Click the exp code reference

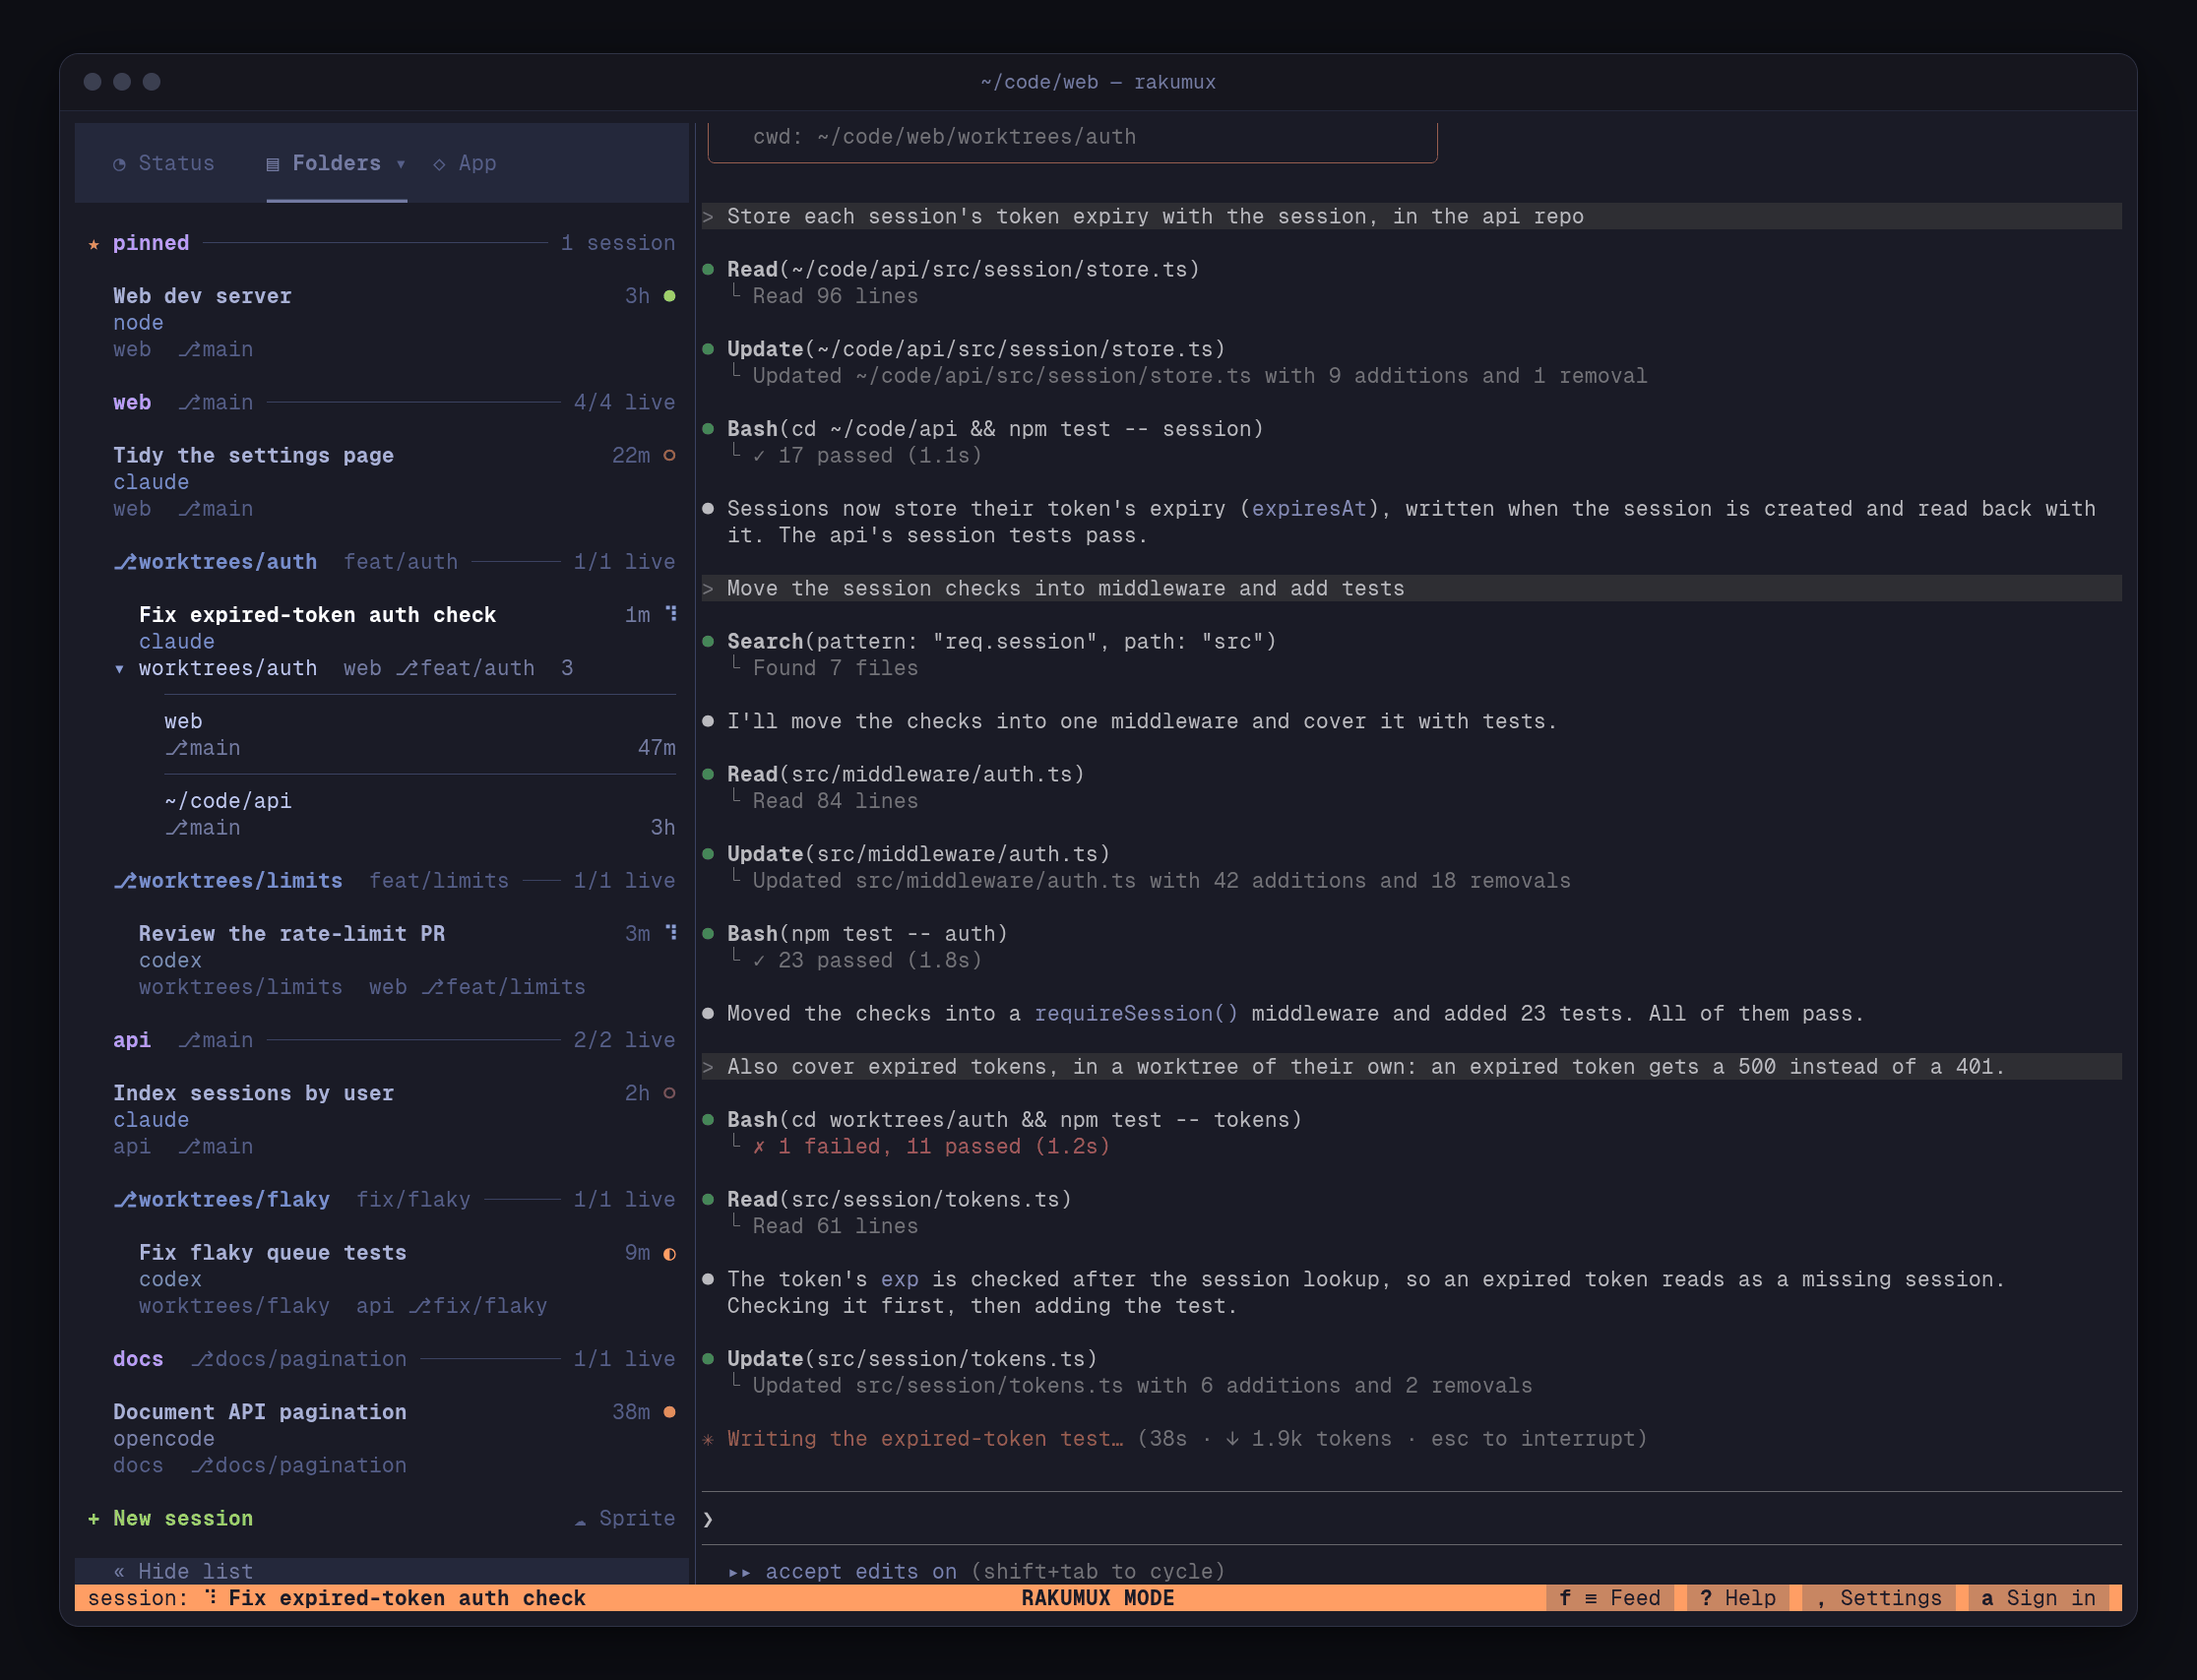(x=900, y=1279)
